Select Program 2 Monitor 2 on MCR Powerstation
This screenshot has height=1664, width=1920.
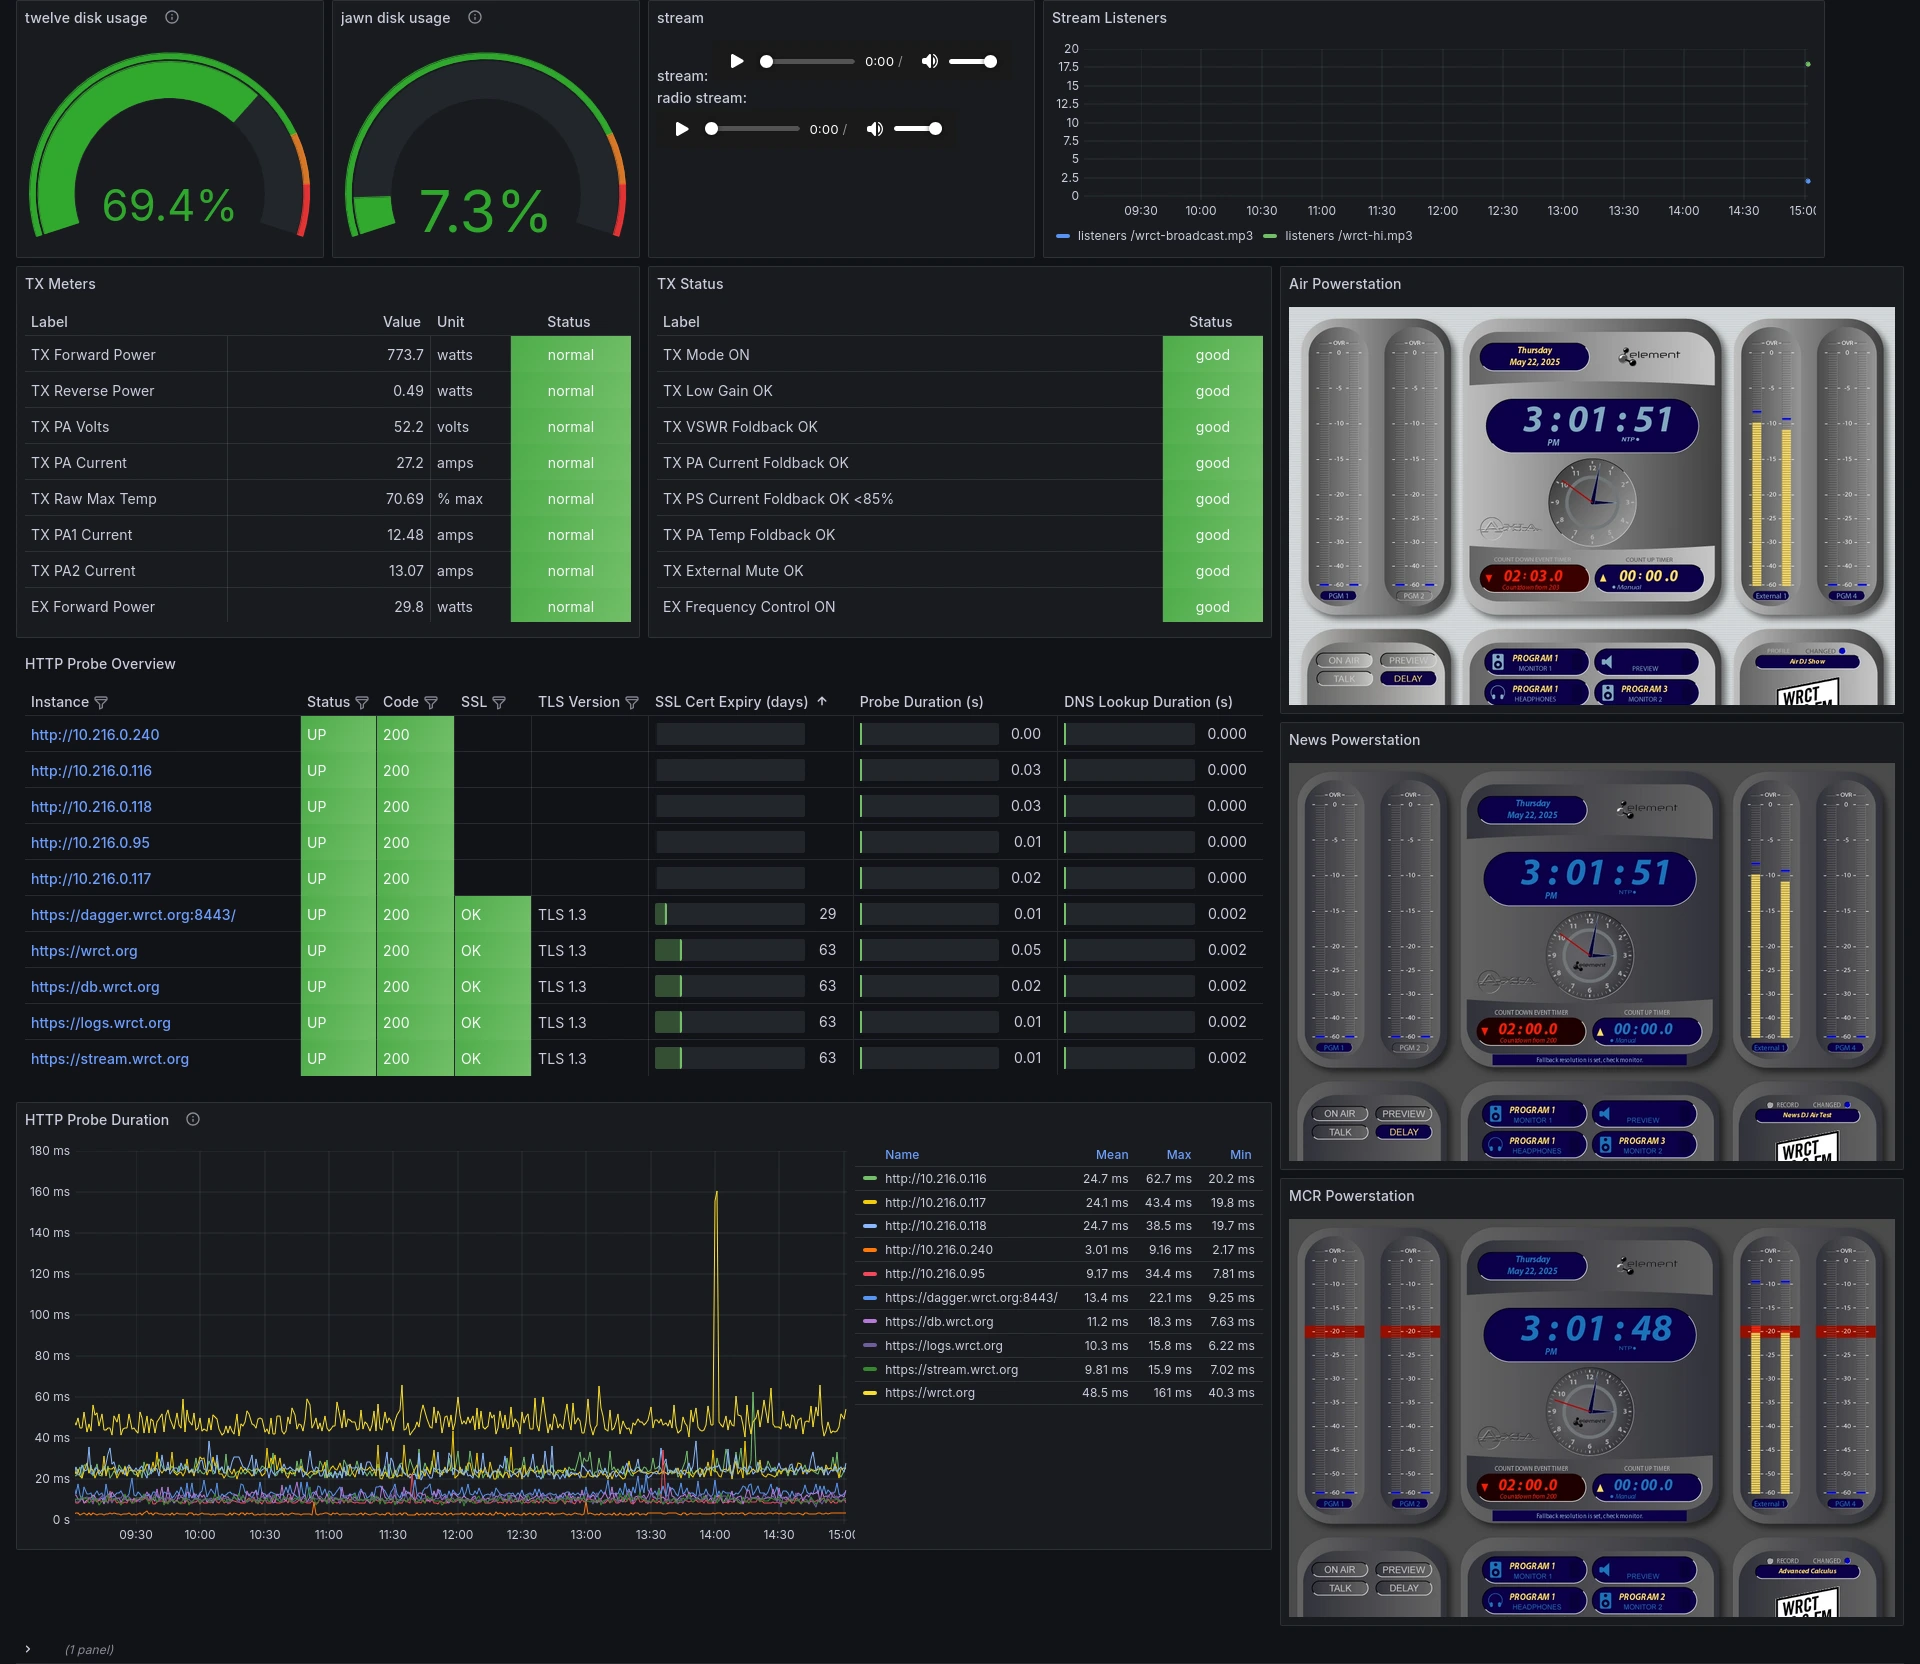click(1643, 1600)
